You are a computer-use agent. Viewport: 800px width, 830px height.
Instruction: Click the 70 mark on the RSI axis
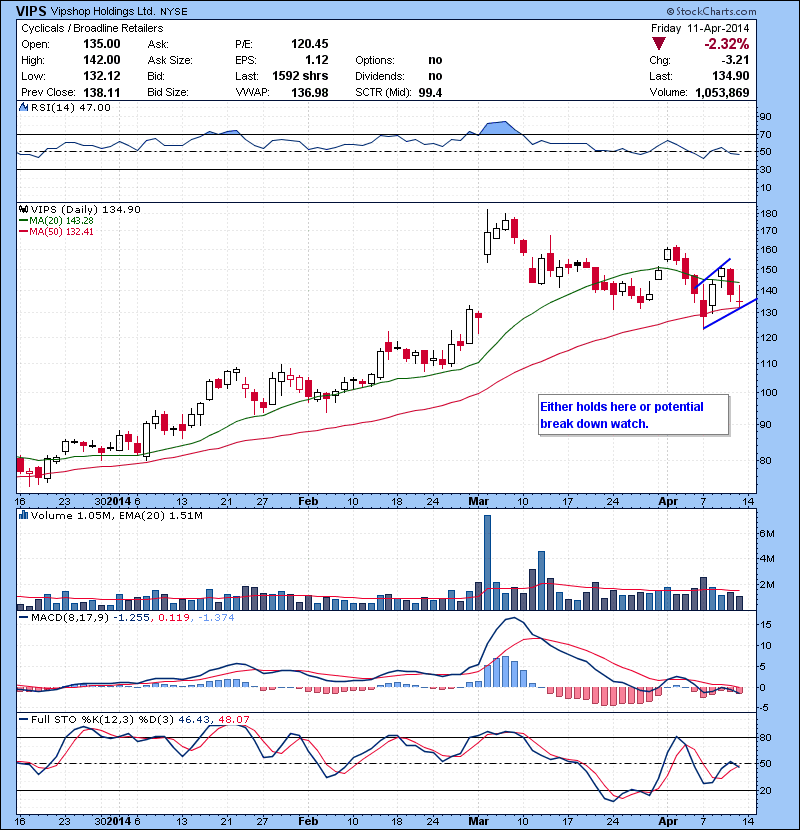(x=766, y=134)
